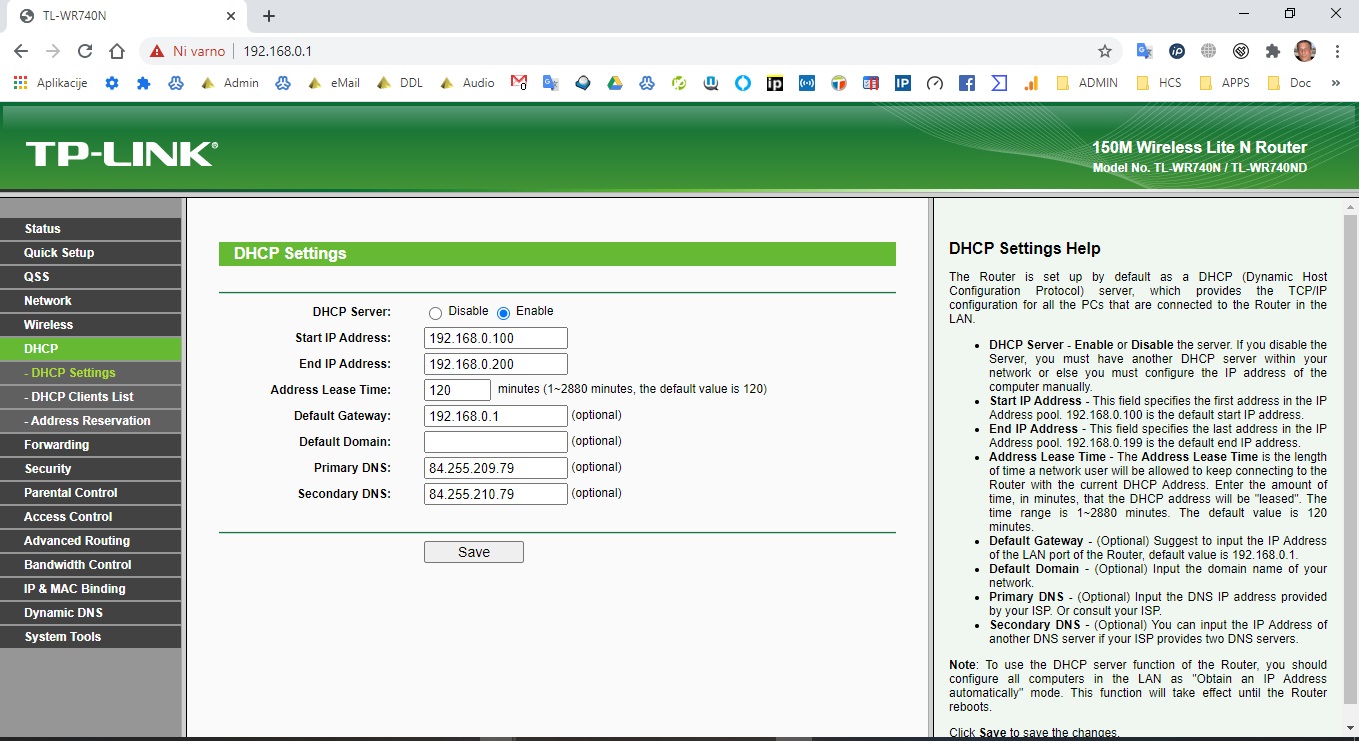Open the wireless signal bookmark icon
Viewport: 1359px width, 741px height.
(807, 83)
